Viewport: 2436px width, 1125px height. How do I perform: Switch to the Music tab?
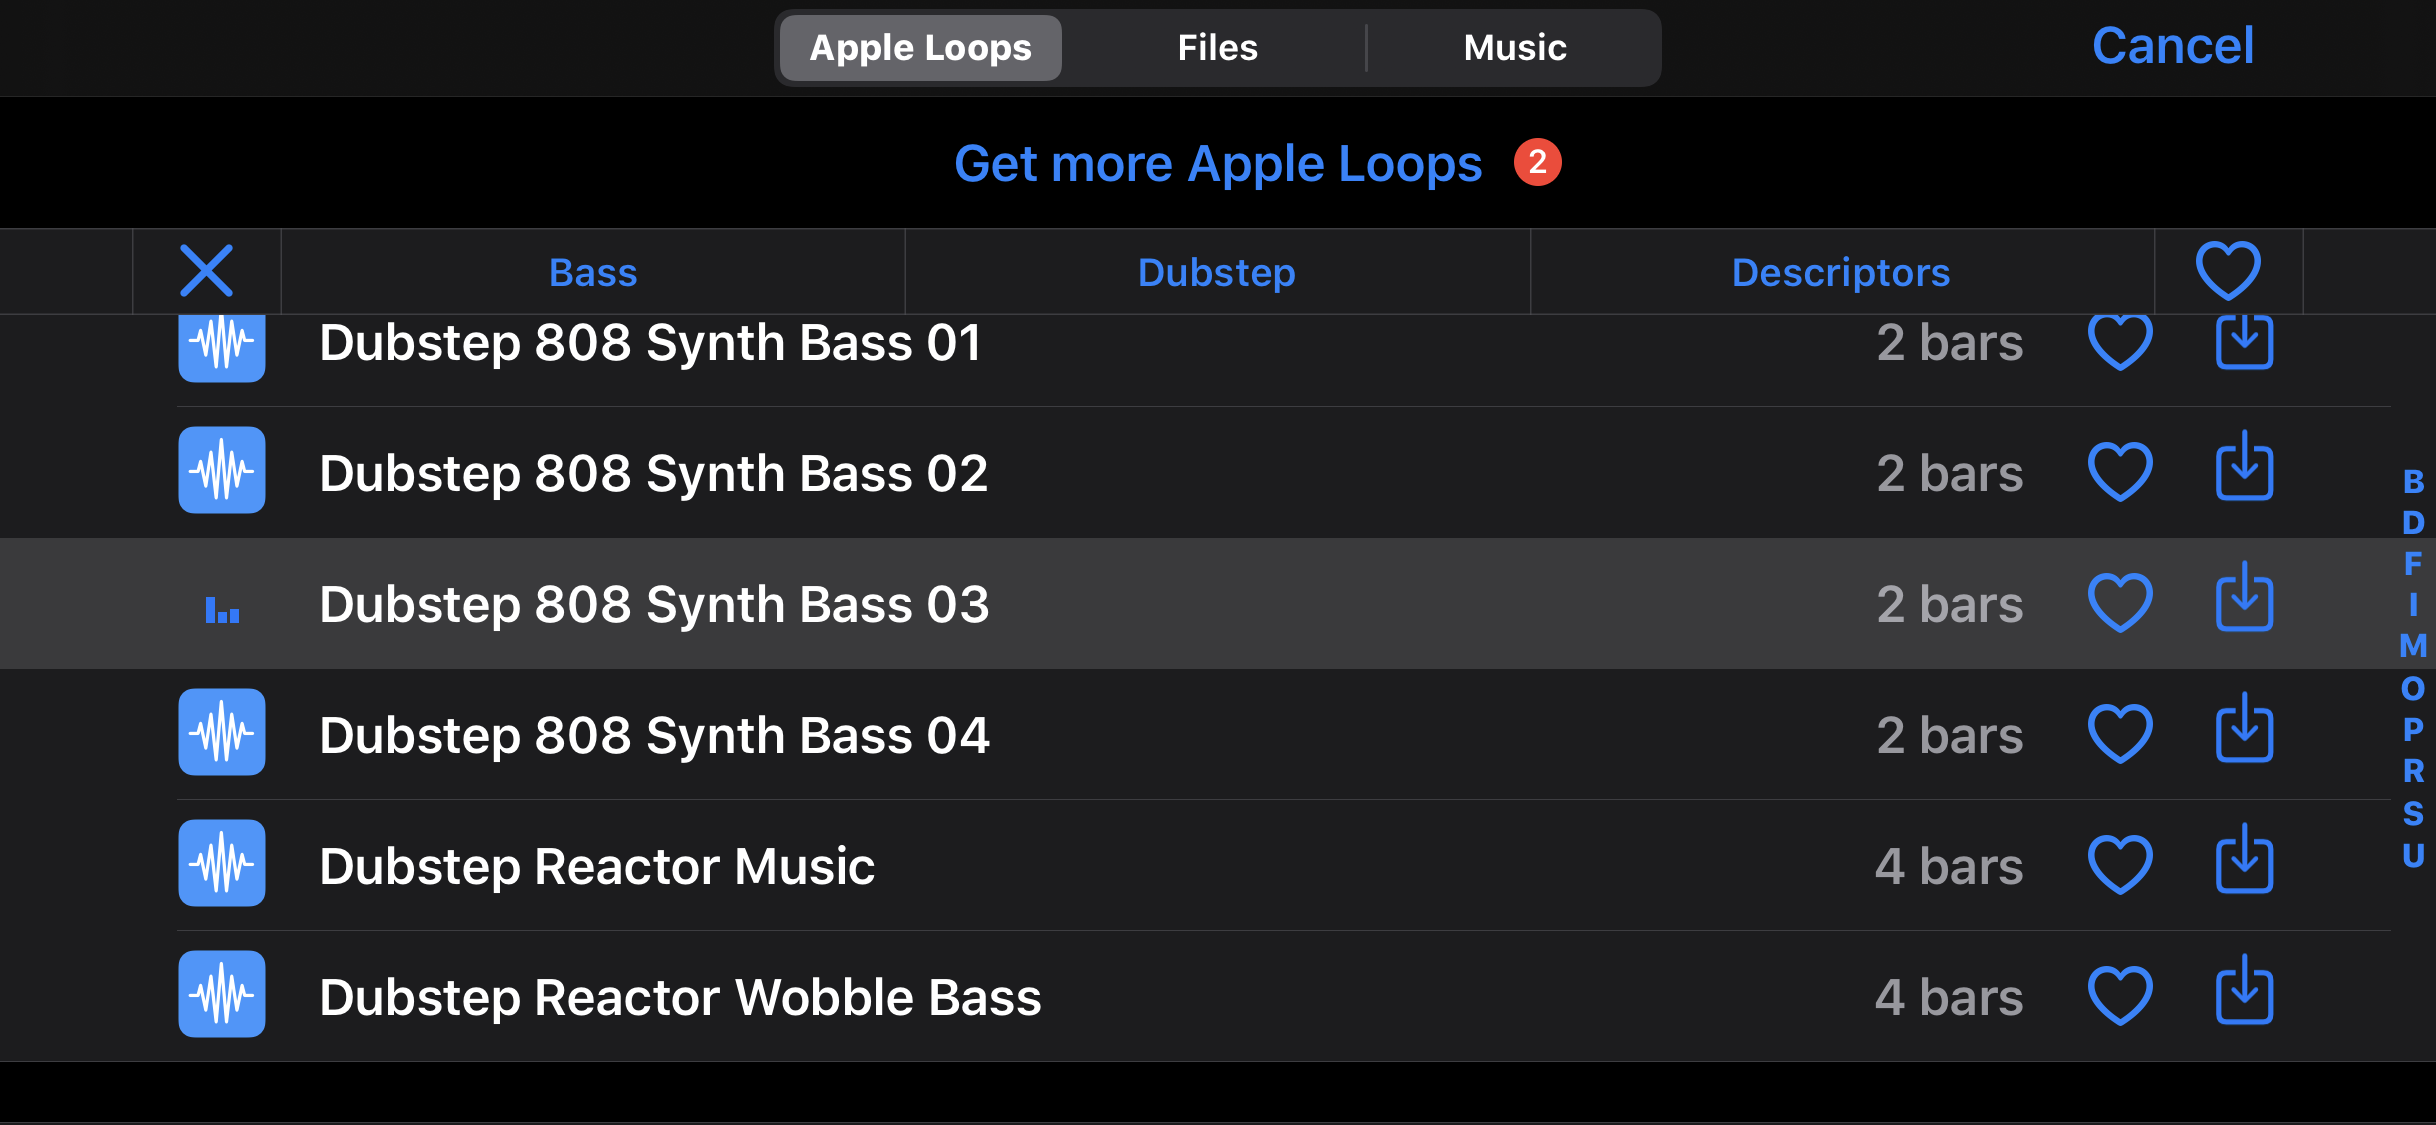click(1515, 48)
